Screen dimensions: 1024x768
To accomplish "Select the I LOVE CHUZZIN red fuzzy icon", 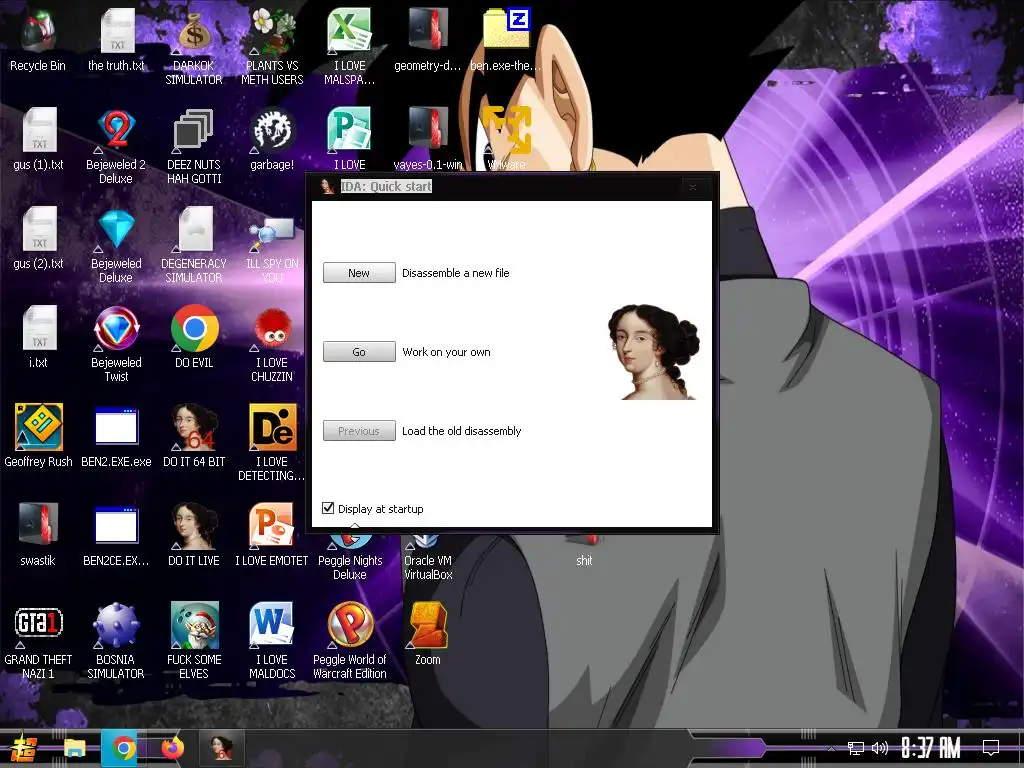I will coord(272,328).
